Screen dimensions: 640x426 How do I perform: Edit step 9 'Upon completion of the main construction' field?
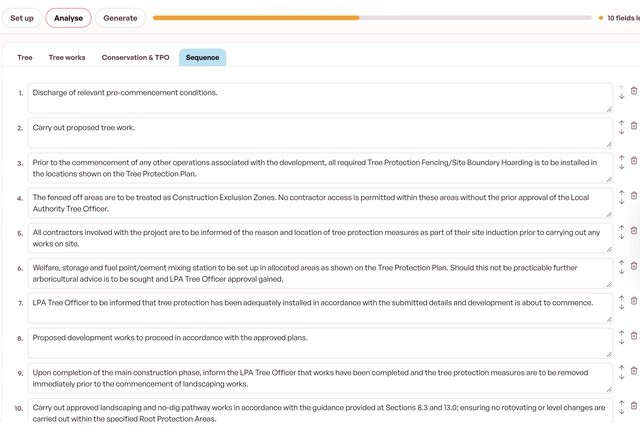point(320,378)
